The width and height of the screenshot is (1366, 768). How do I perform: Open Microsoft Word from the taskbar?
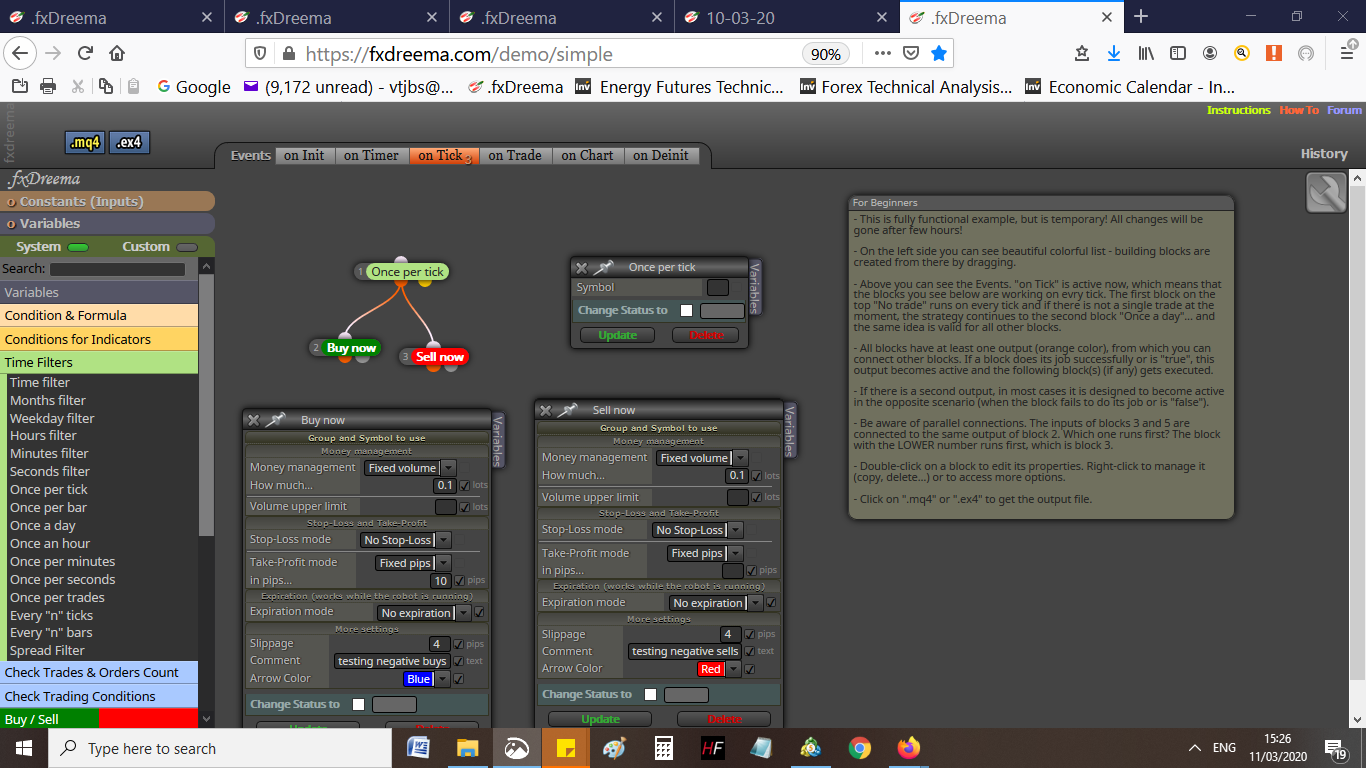pyautogui.click(x=419, y=748)
